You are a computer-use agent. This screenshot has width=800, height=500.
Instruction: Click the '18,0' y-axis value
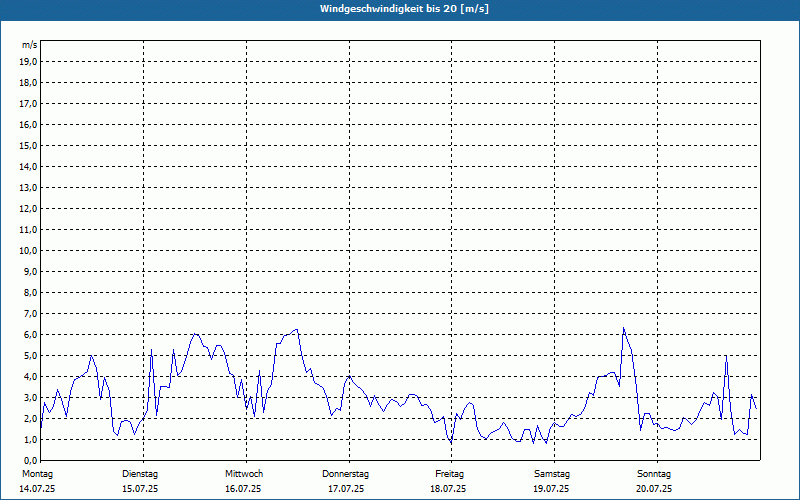point(29,83)
